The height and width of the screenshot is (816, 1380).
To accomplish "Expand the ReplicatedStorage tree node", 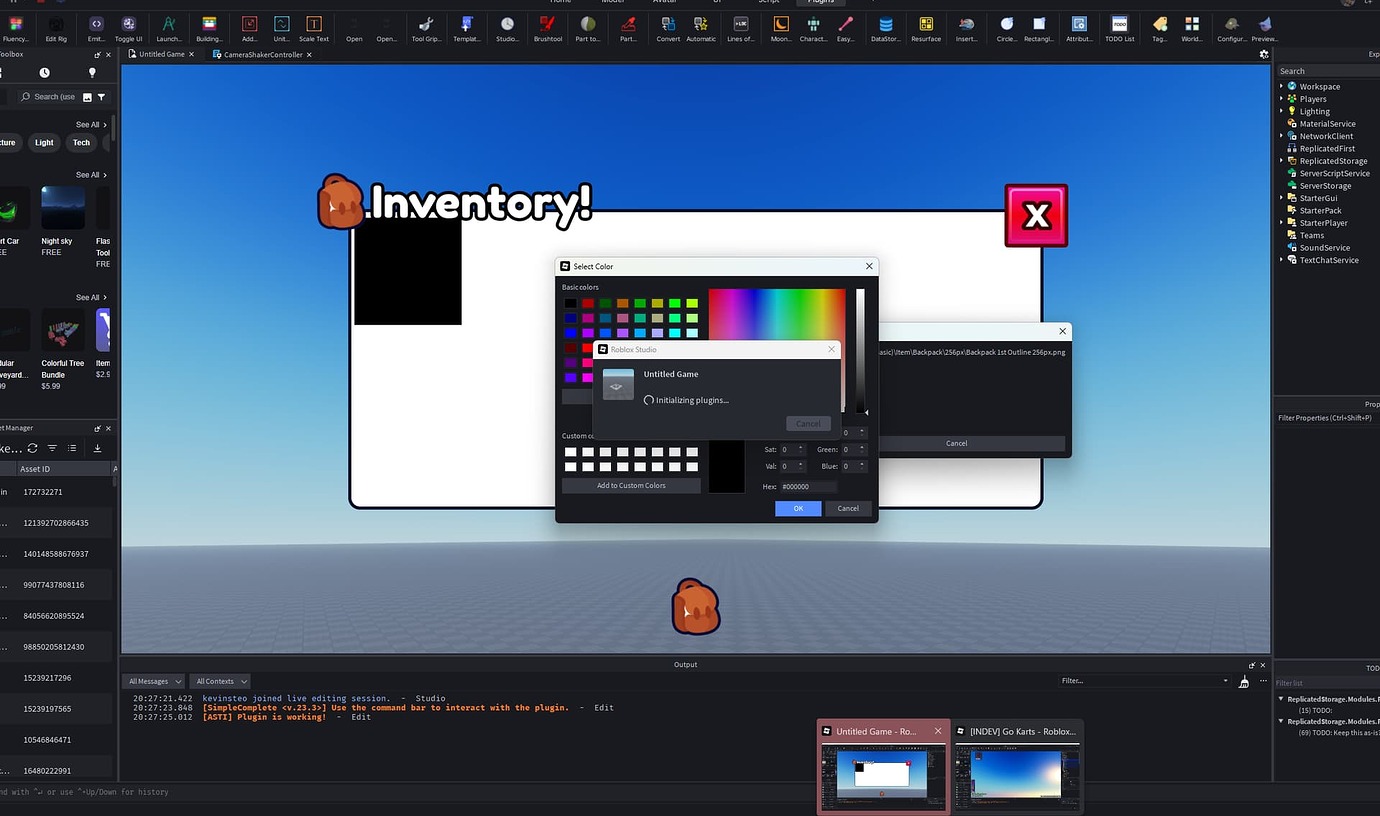I will click(1282, 161).
